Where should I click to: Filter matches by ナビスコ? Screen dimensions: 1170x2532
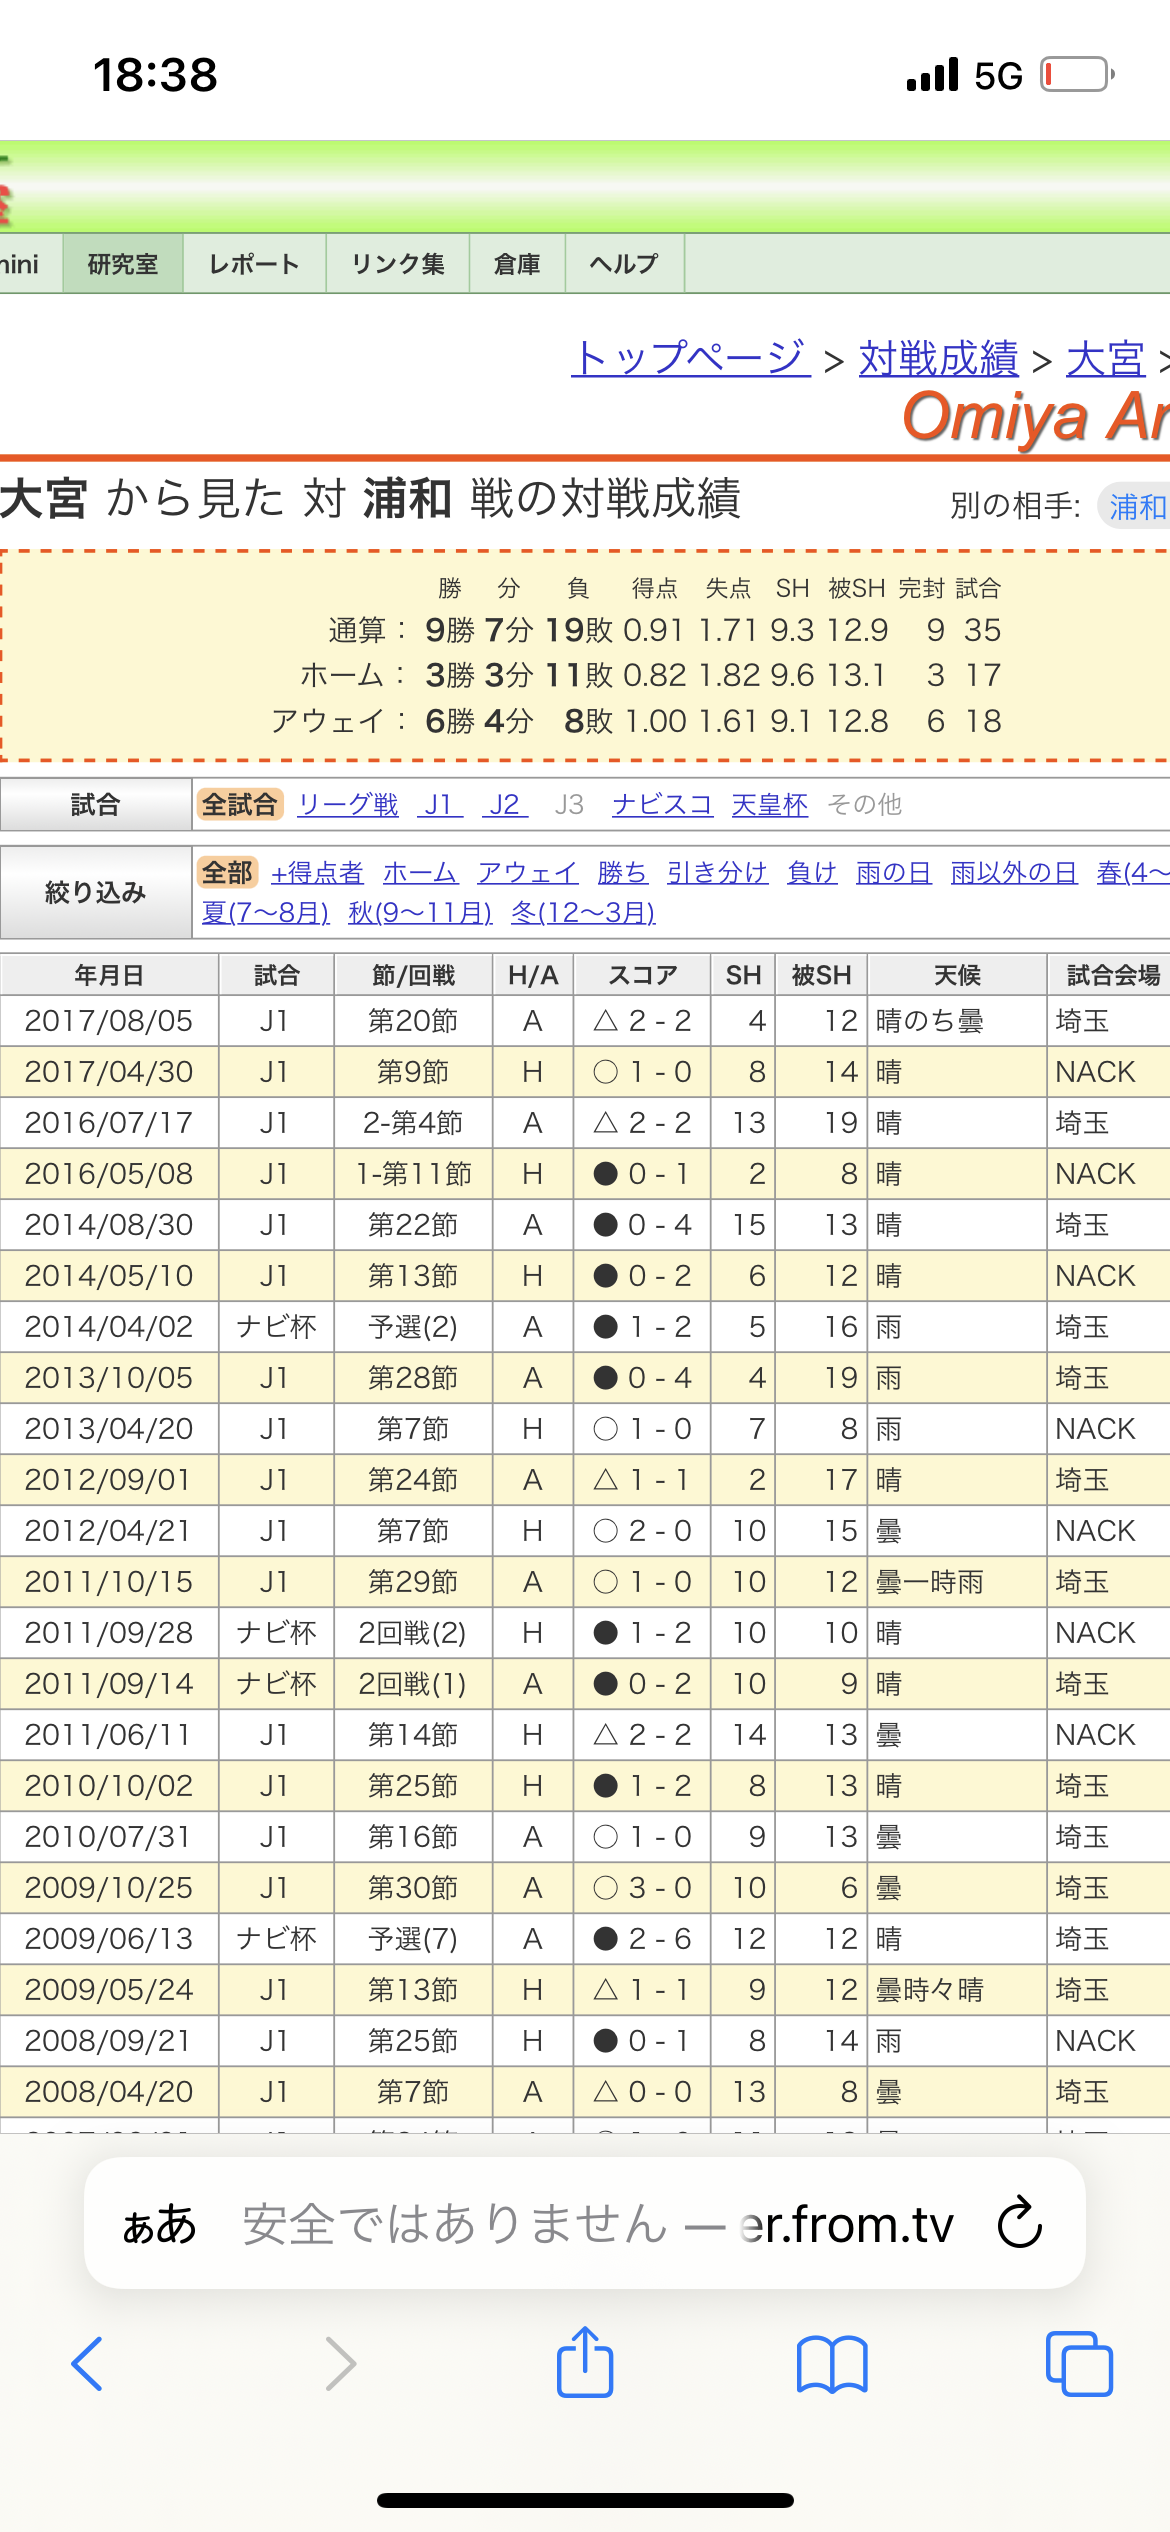(x=662, y=804)
